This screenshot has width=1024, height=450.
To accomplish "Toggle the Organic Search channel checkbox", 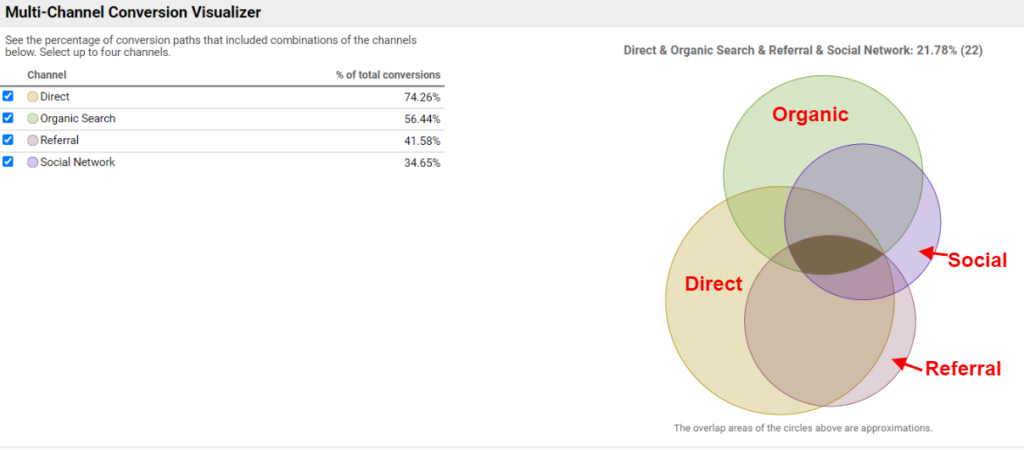I will tap(8, 118).
